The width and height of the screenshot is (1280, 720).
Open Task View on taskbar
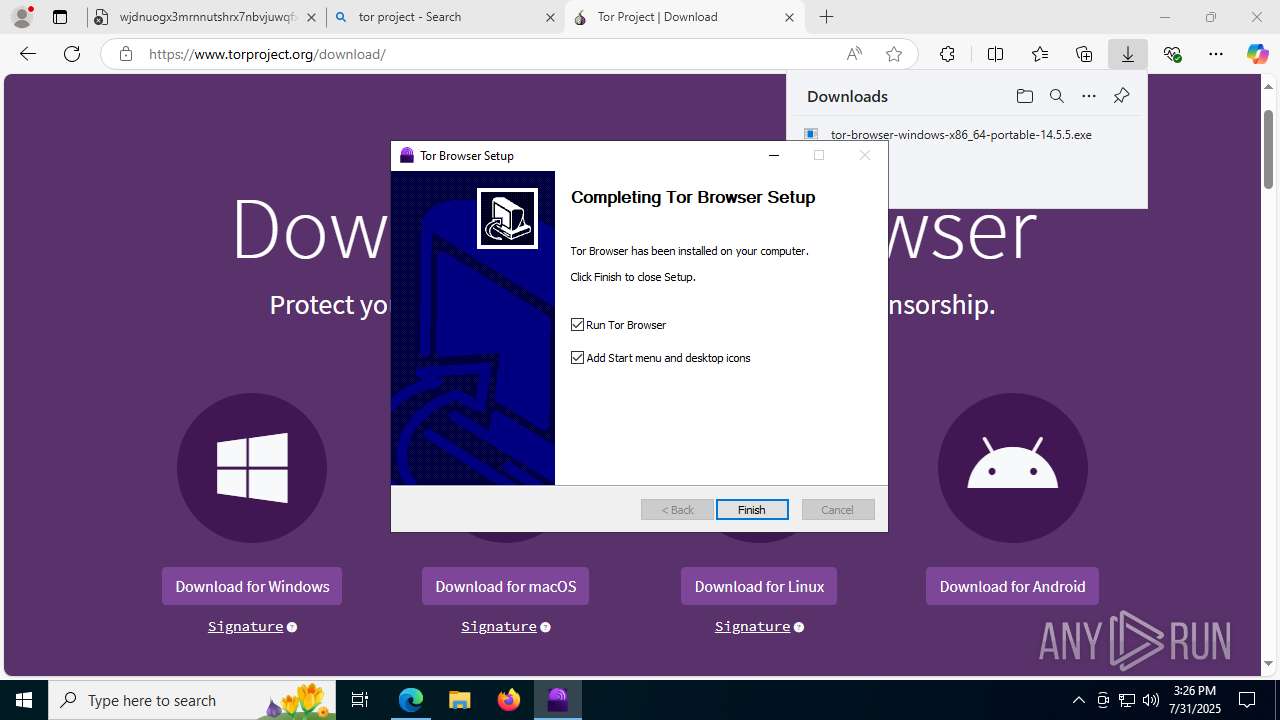[x=360, y=700]
